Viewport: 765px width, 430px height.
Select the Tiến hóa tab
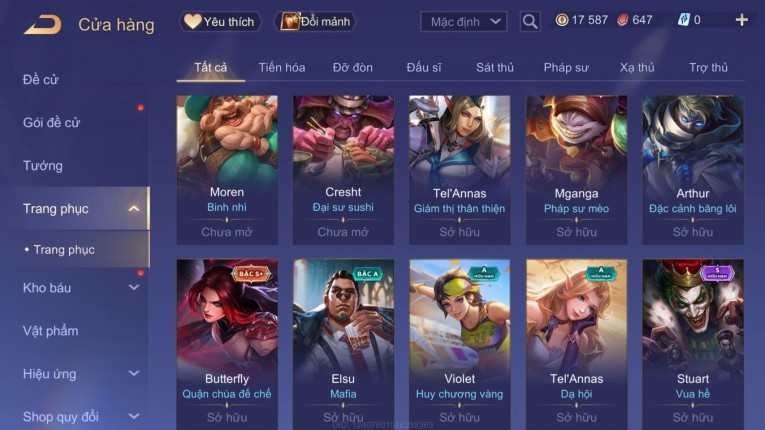pyautogui.click(x=282, y=67)
